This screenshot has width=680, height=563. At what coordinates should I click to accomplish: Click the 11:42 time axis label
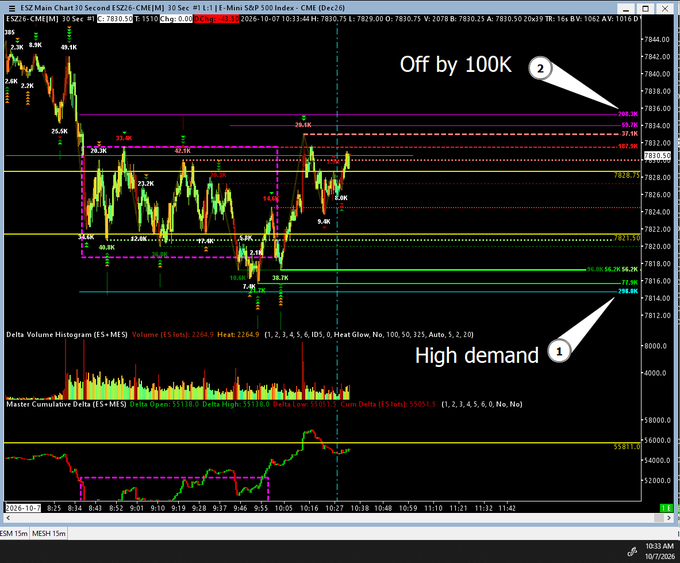click(507, 508)
